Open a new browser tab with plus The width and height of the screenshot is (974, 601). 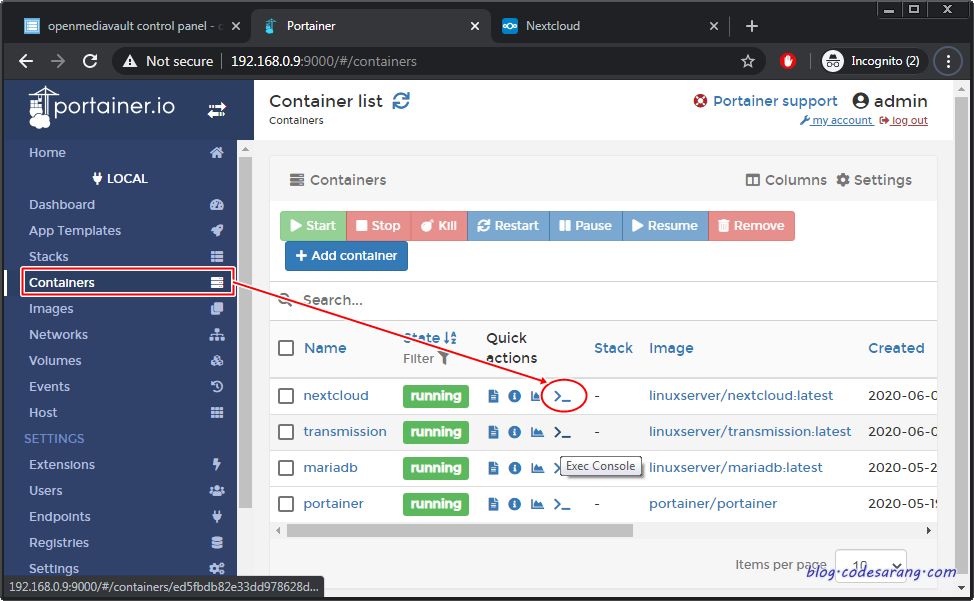[x=752, y=26]
